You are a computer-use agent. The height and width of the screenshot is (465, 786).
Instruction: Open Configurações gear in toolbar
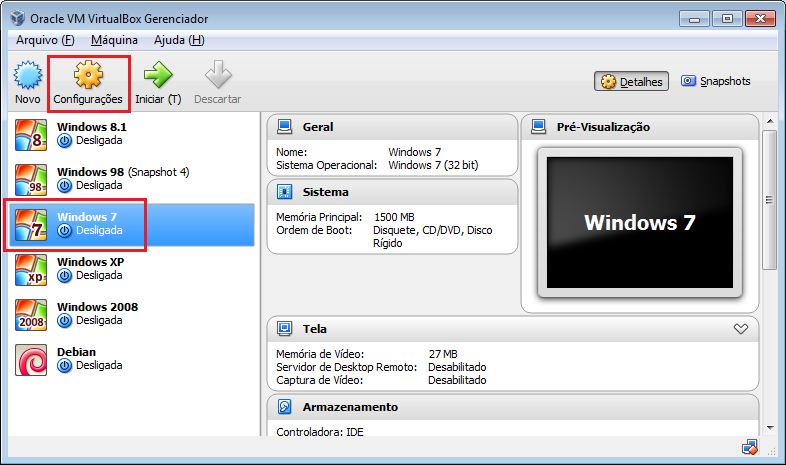[88, 75]
